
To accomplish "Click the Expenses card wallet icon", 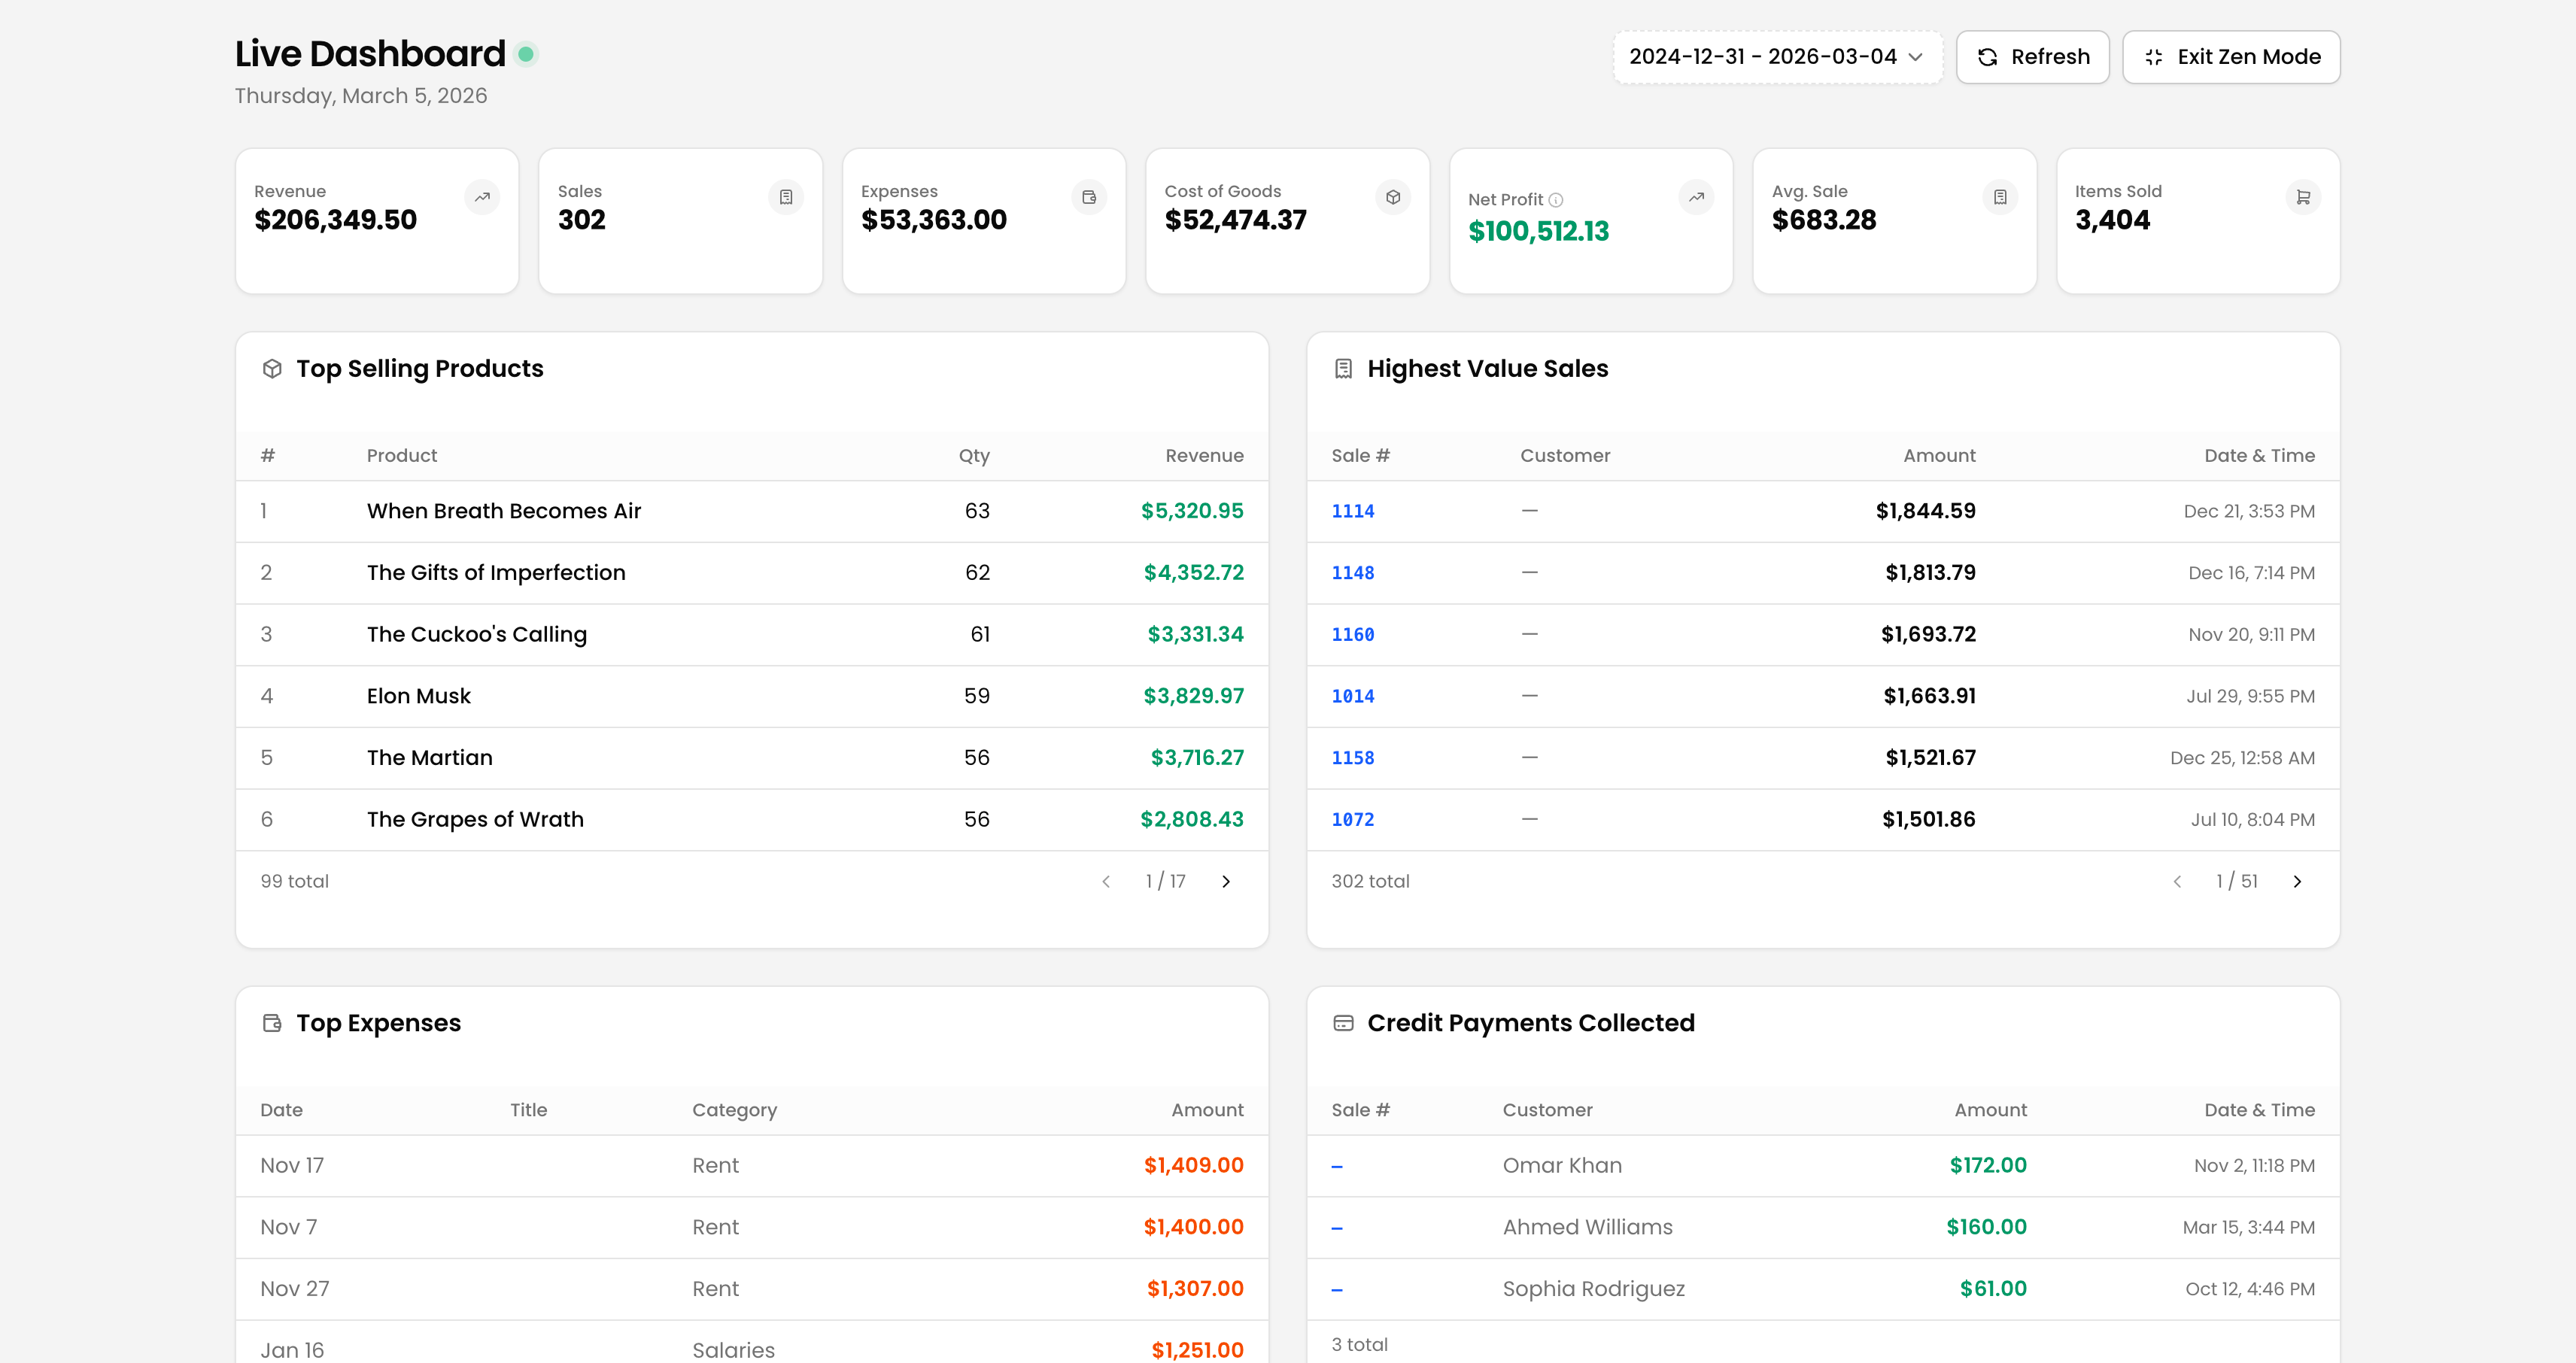I will 1089,197.
